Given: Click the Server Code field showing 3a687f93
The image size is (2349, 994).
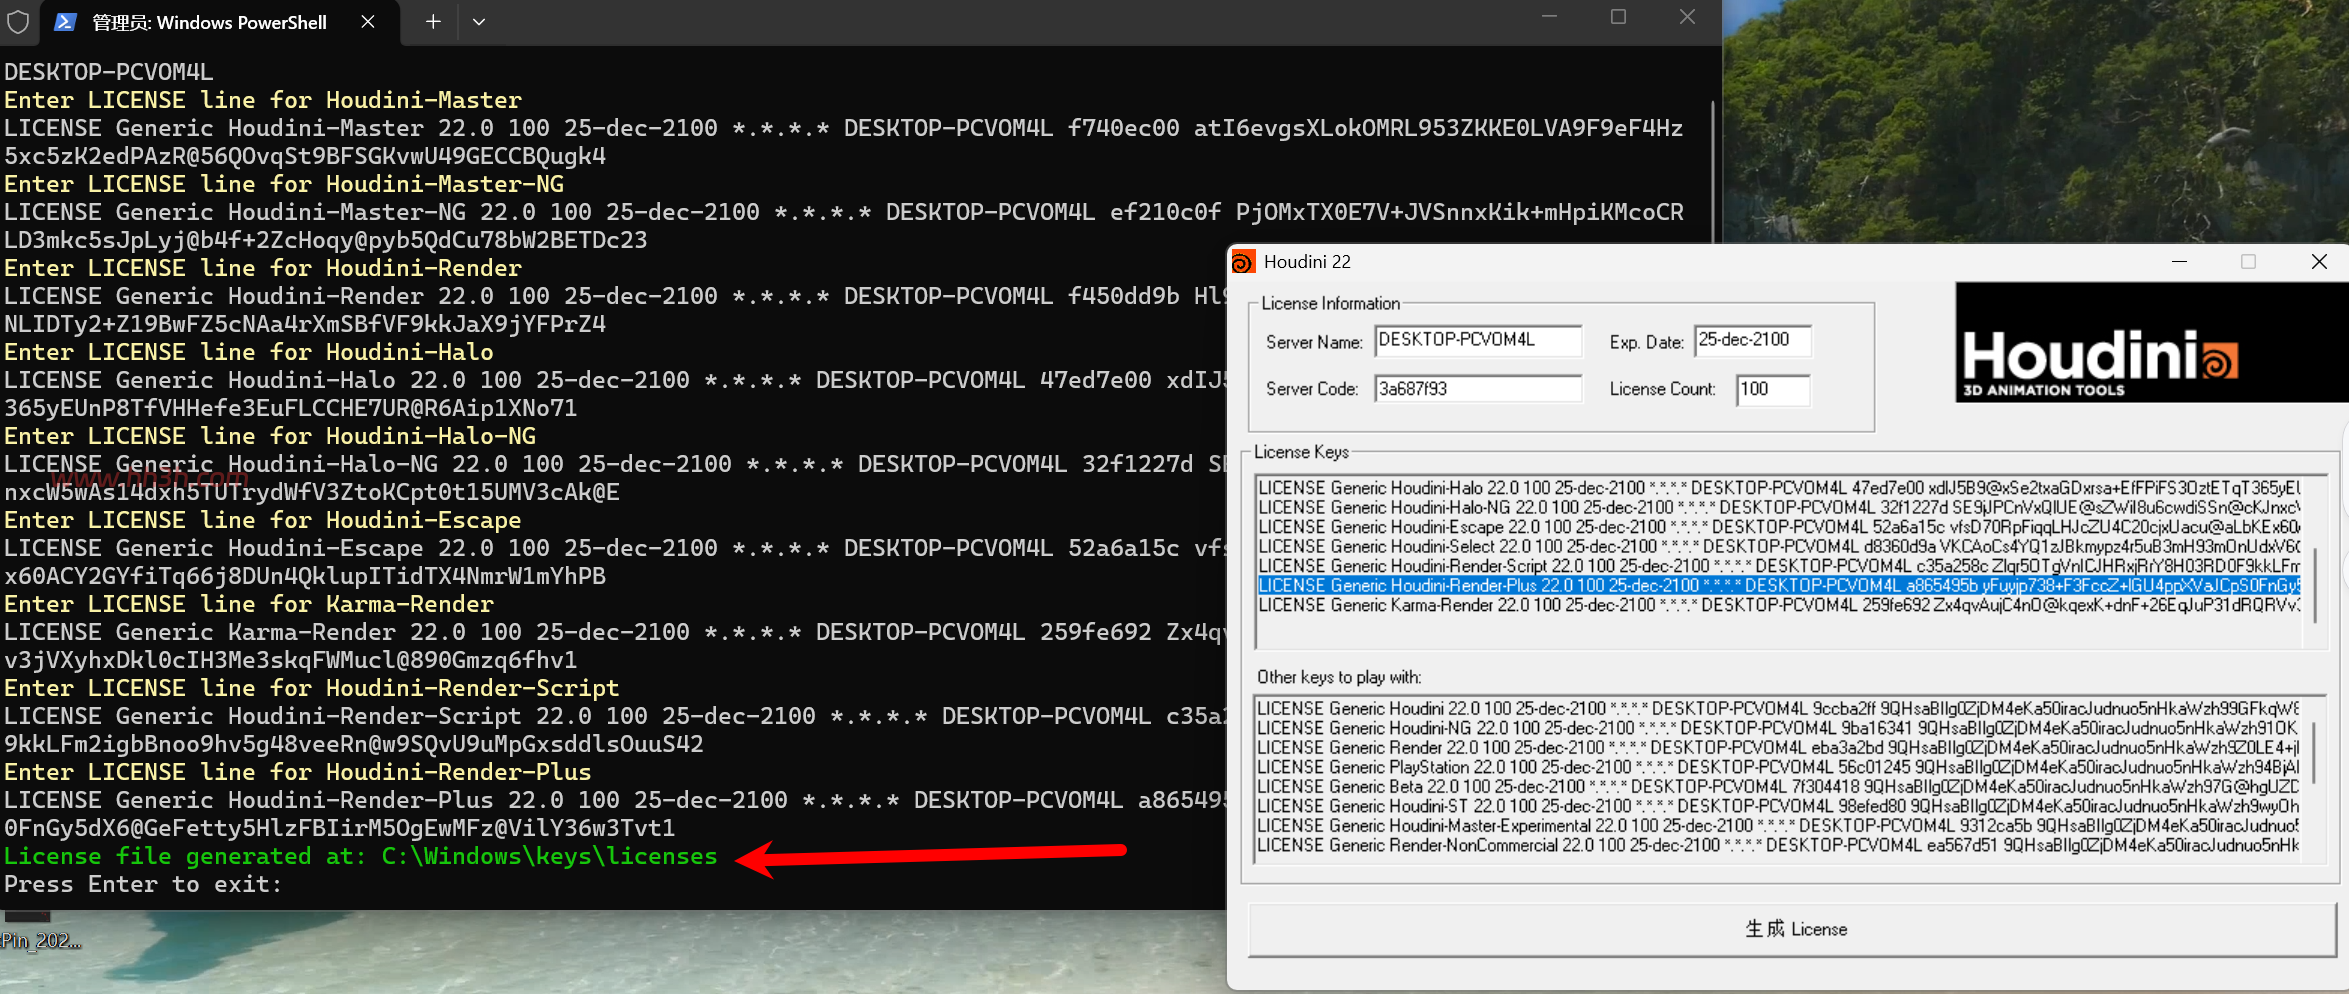Looking at the screenshot, I should coord(1478,389).
